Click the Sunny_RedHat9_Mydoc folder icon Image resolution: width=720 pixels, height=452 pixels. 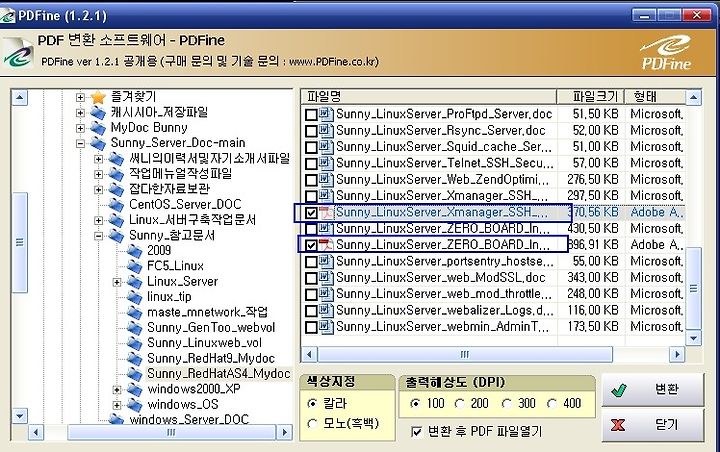click(x=135, y=359)
